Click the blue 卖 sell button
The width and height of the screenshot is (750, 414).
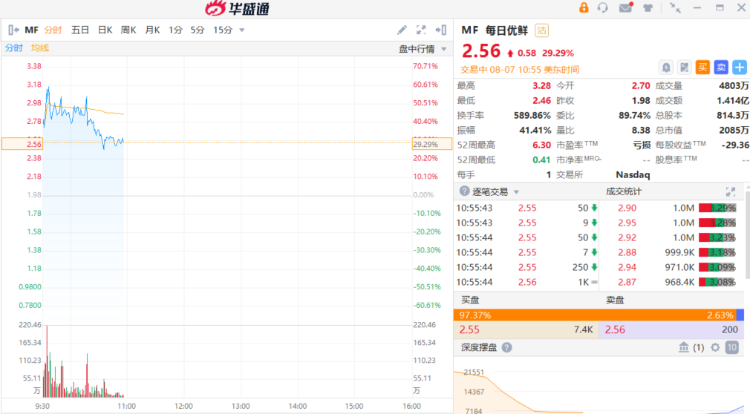[x=721, y=67]
